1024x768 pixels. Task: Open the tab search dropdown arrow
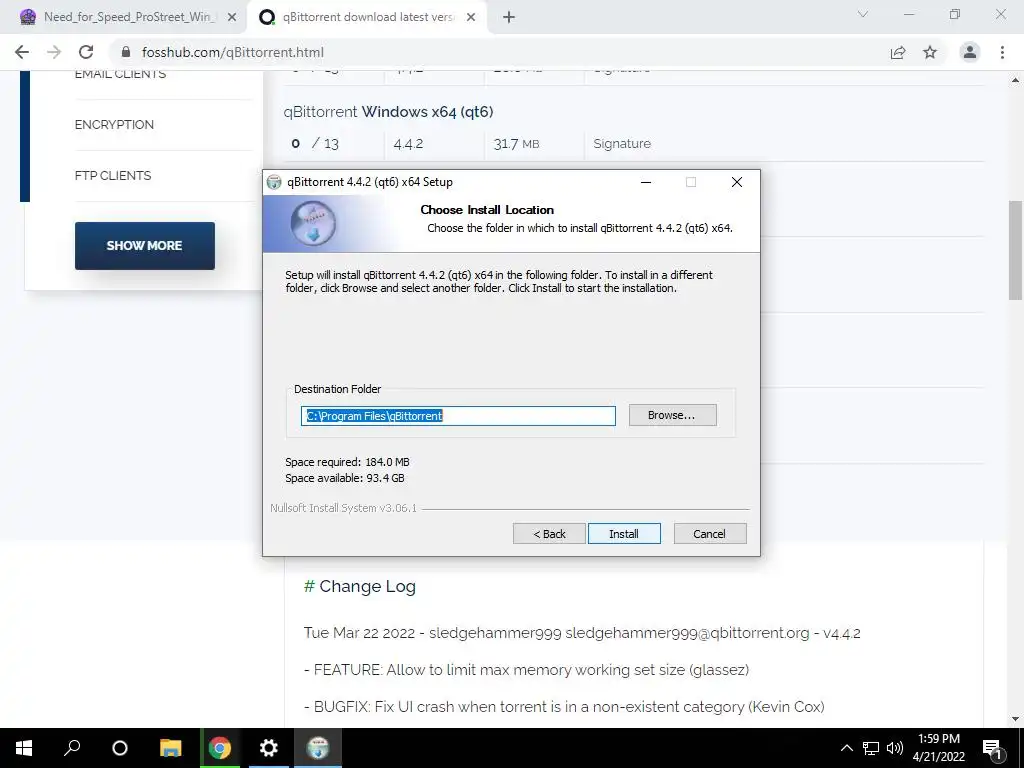click(x=863, y=14)
